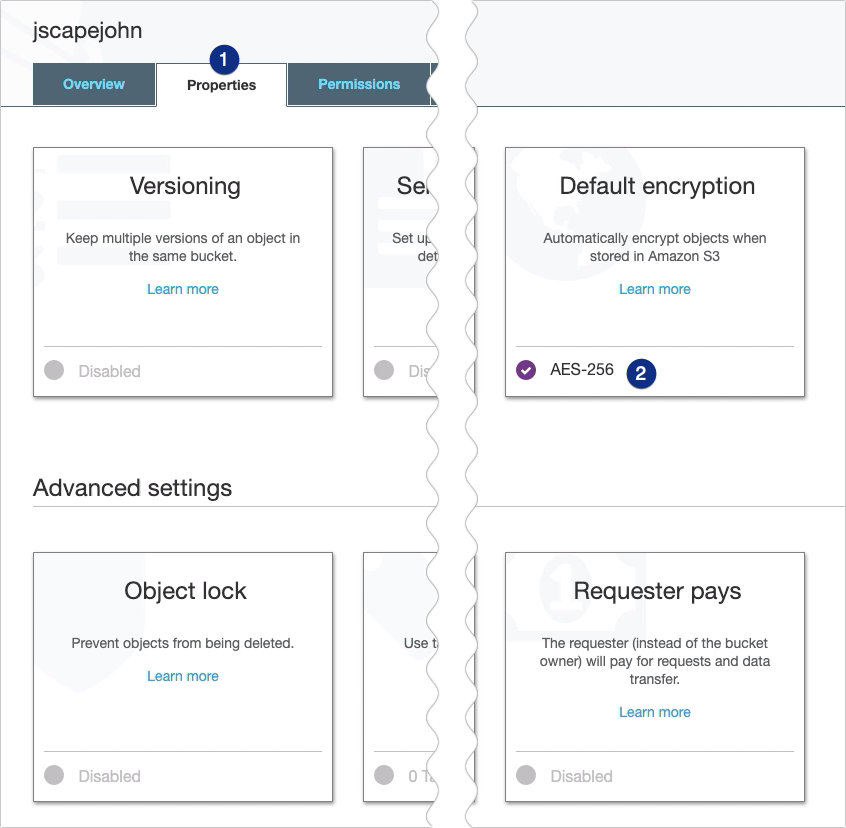Switch to the Overview tab
The width and height of the screenshot is (846, 828).
pos(94,84)
